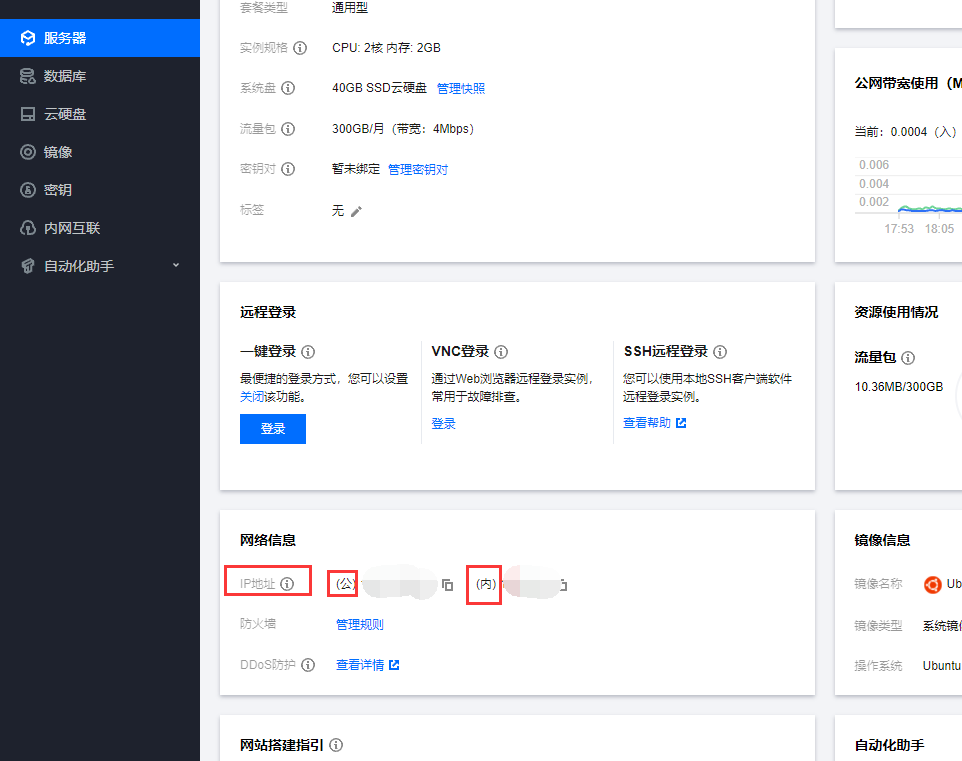This screenshot has width=962, height=761.
Task: Show info tooltip for 系统盘
Action: click(x=288, y=88)
